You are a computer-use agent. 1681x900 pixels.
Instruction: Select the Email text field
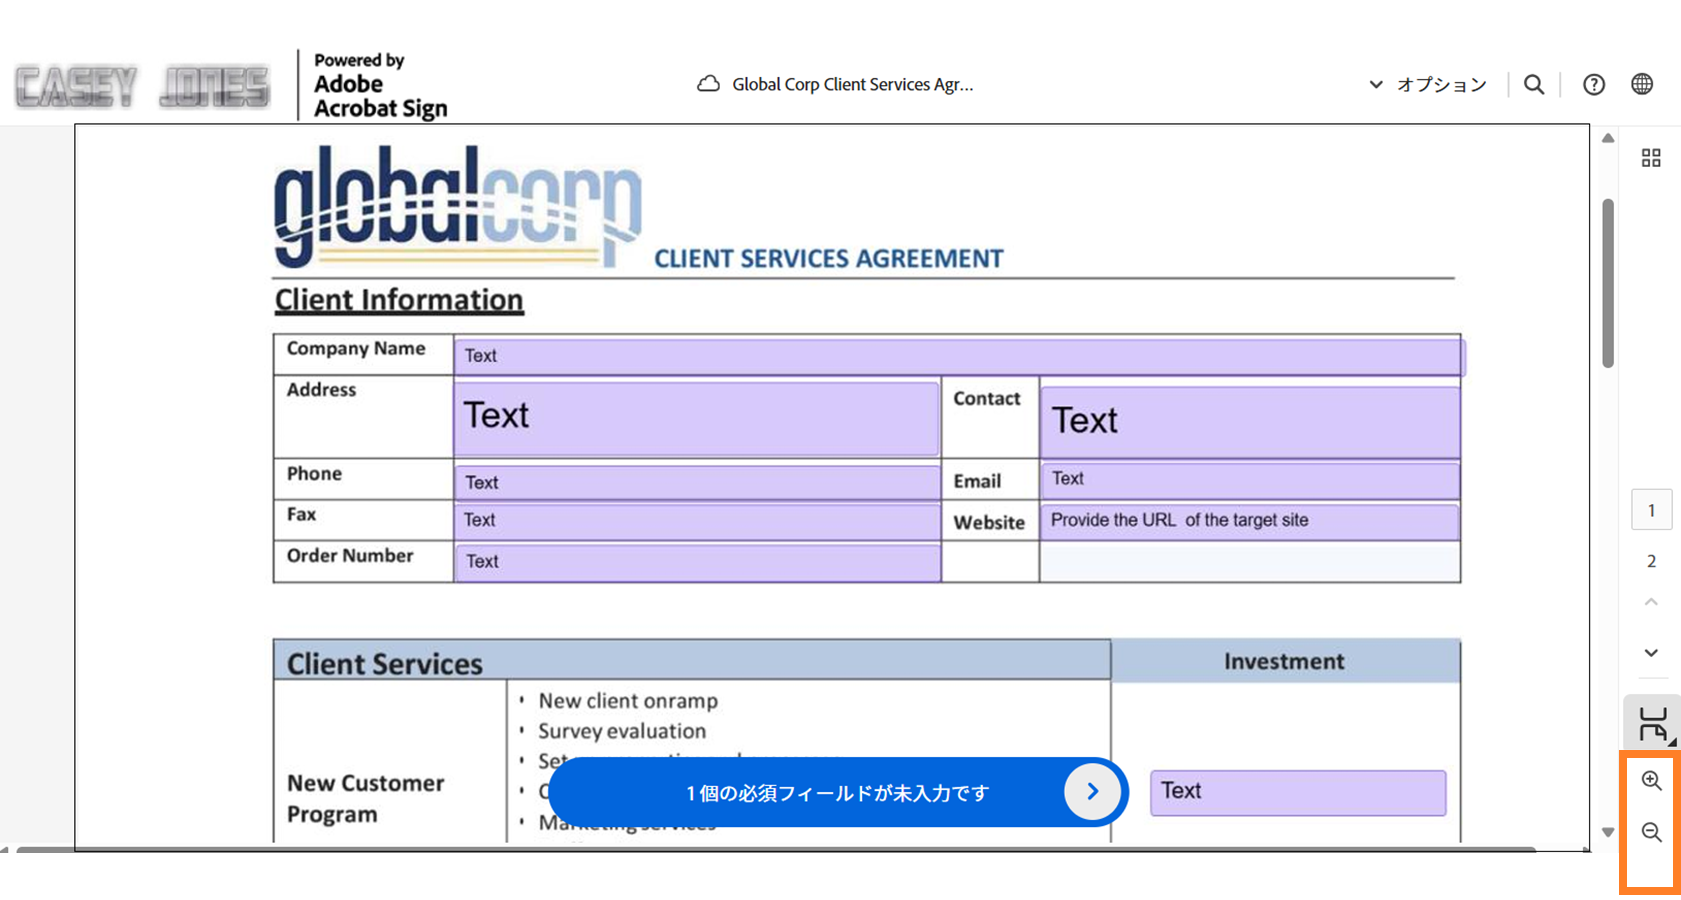(1248, 479)
